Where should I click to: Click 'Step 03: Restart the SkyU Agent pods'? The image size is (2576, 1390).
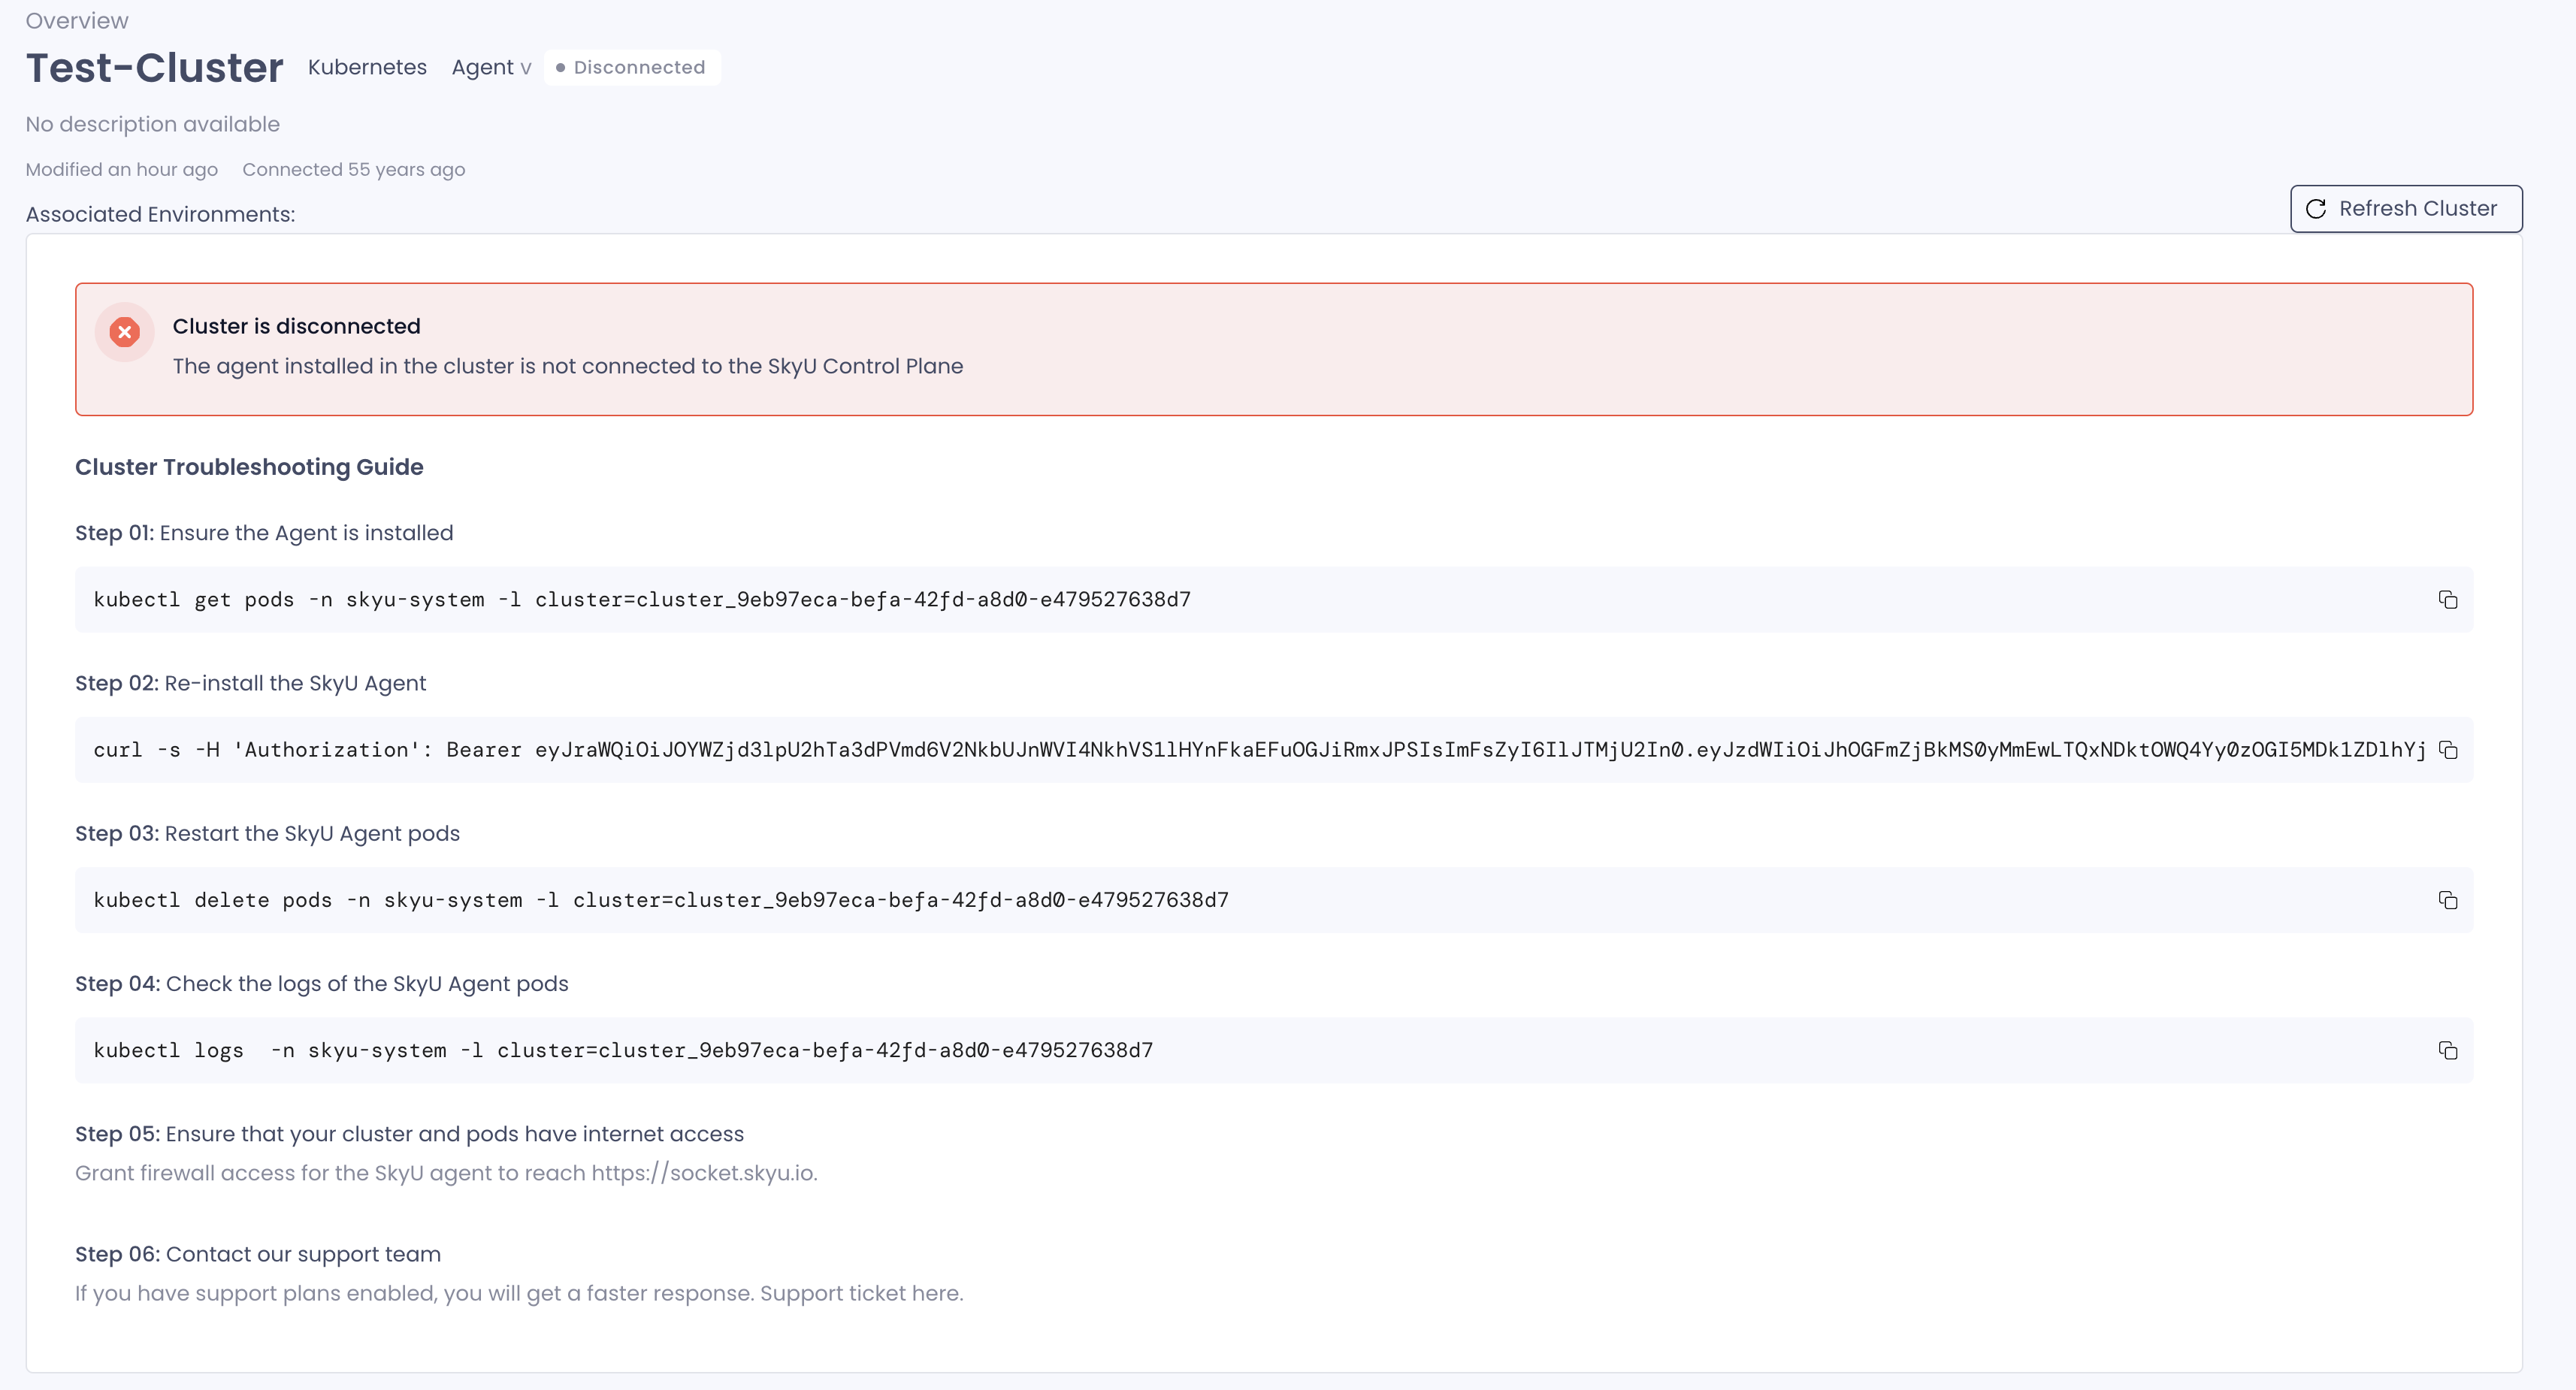pyautogui.click(x=268, y=833)
